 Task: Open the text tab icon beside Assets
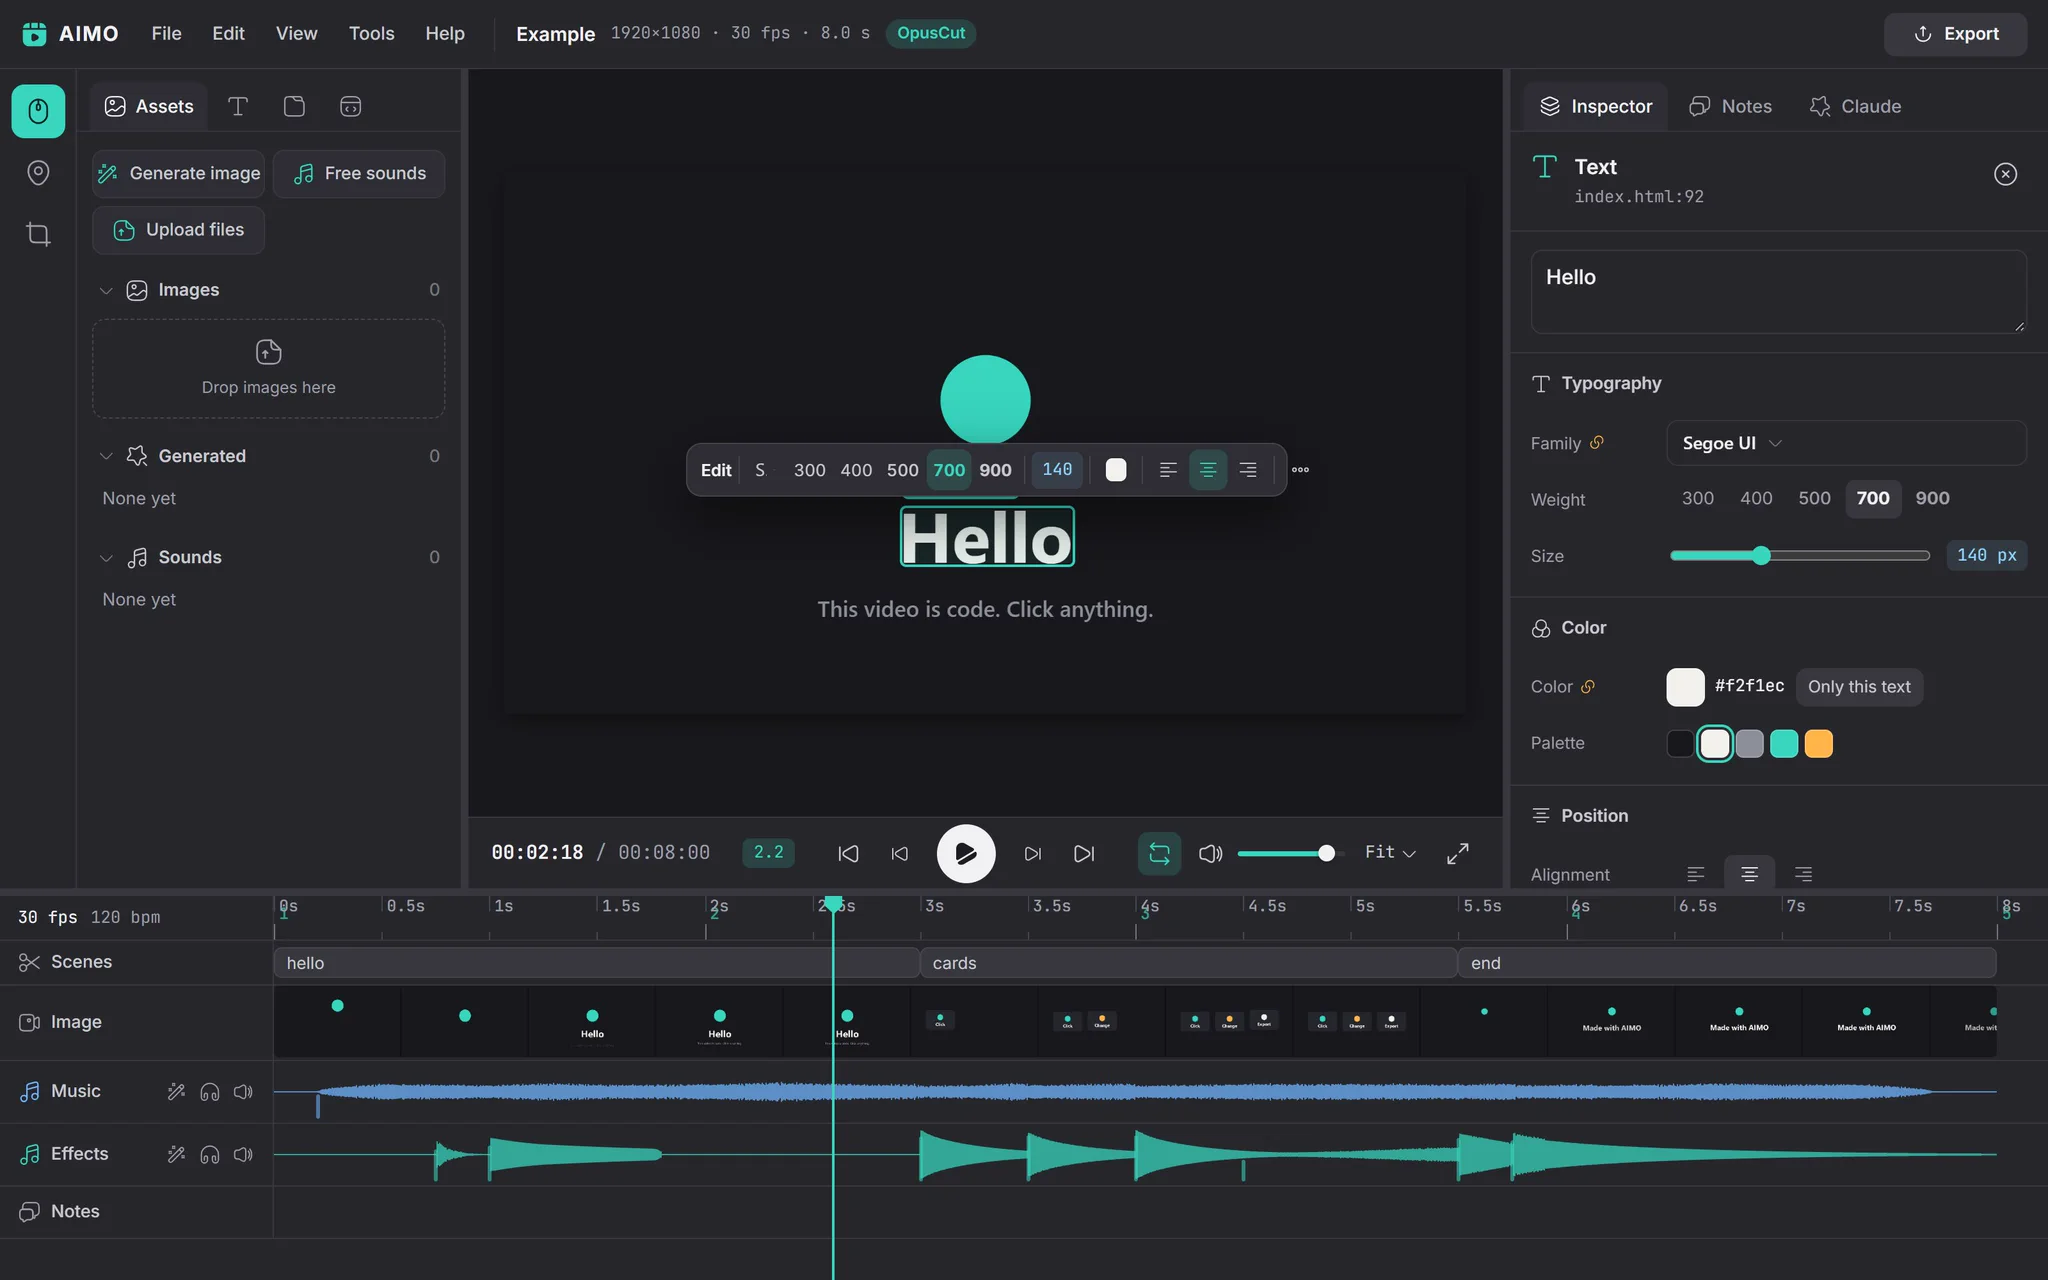[x=238, y=106]
